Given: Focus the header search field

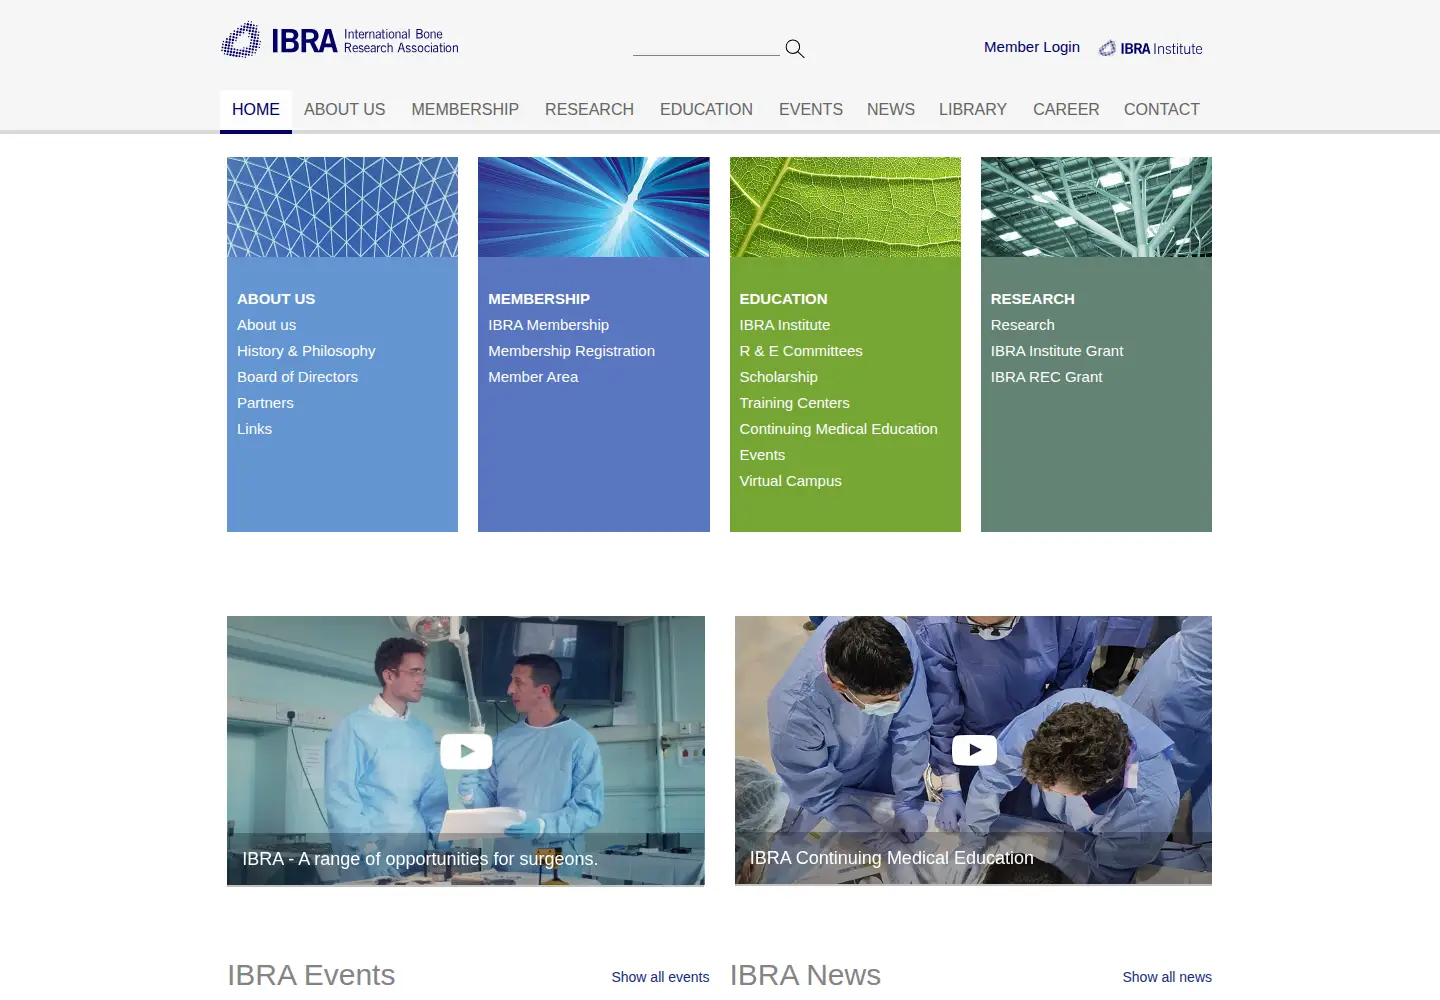Looking at the screenshot, I should 706,46.
